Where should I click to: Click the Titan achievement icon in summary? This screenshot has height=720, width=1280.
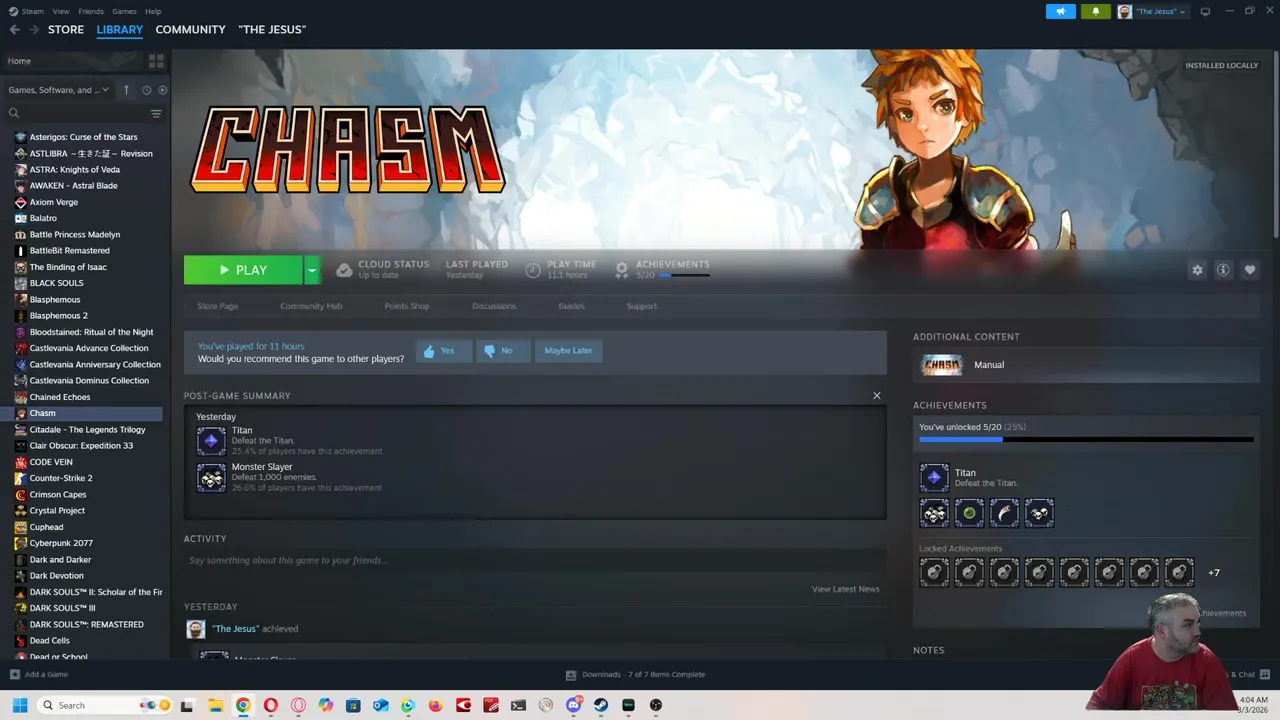(x=211, y=441)
